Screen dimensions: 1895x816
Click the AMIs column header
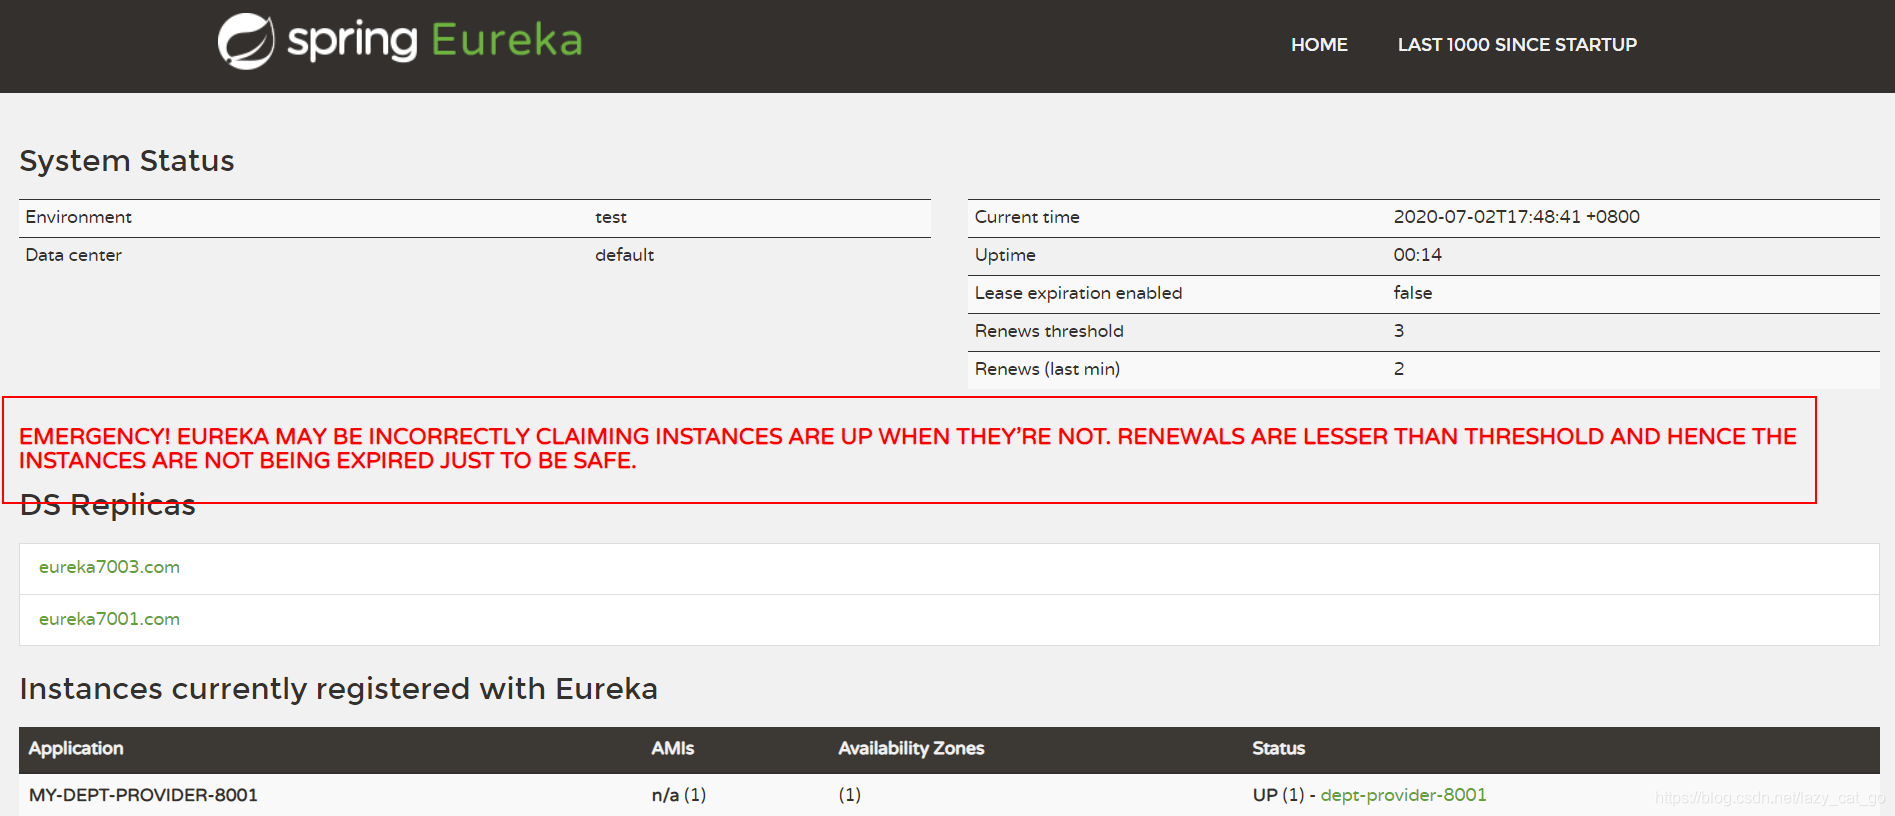[672, 748]
